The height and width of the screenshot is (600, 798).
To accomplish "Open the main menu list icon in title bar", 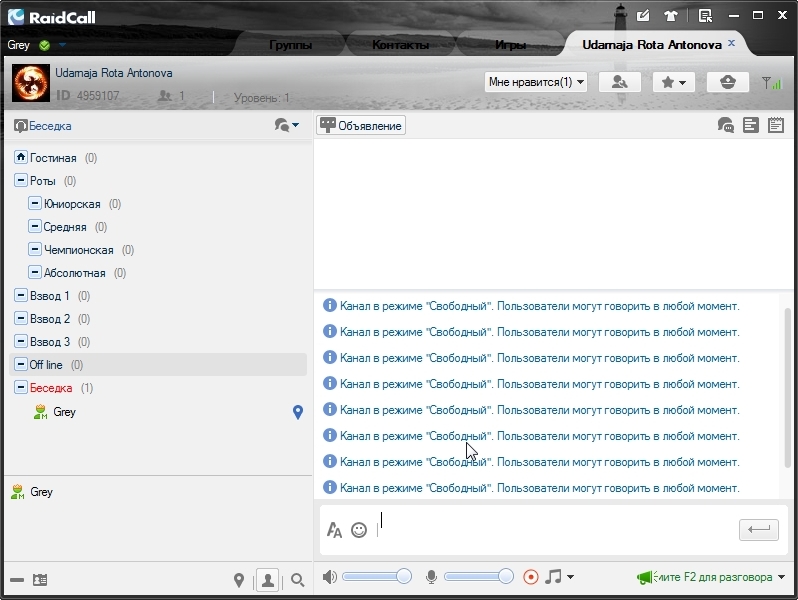I will click(x=705, y=16).
